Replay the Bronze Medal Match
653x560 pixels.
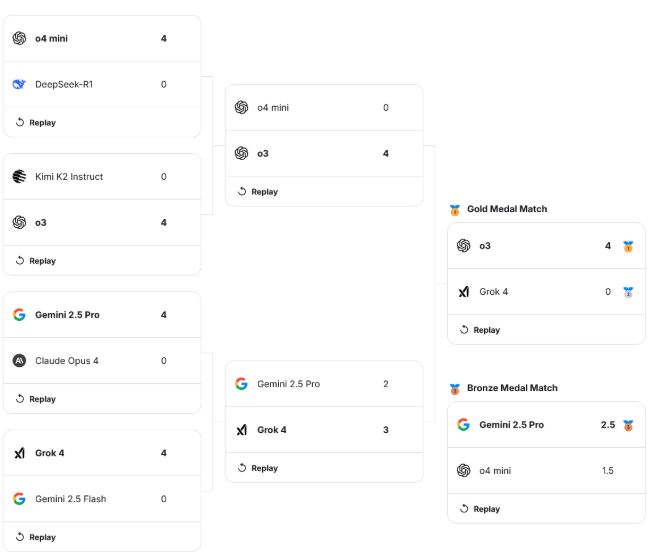(480, 509)
